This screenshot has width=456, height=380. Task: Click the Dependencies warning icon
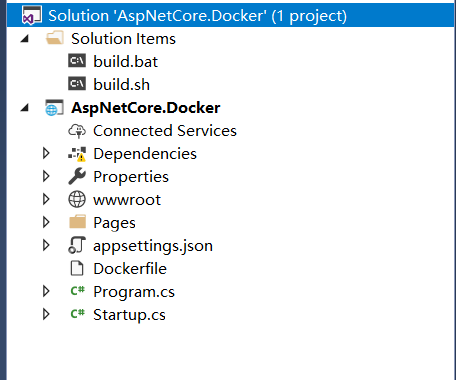tap(77, 154)
